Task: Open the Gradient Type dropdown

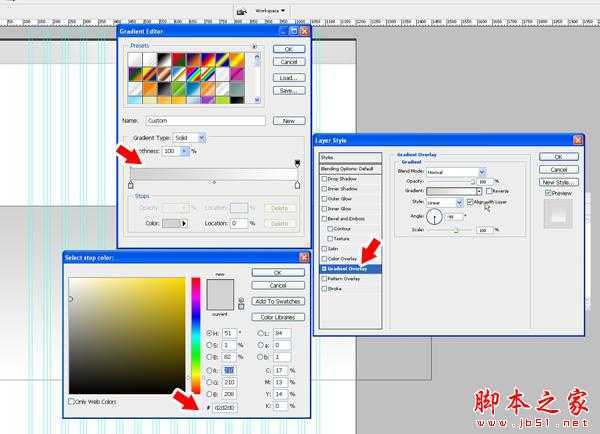Action: (x=189, y=138)
